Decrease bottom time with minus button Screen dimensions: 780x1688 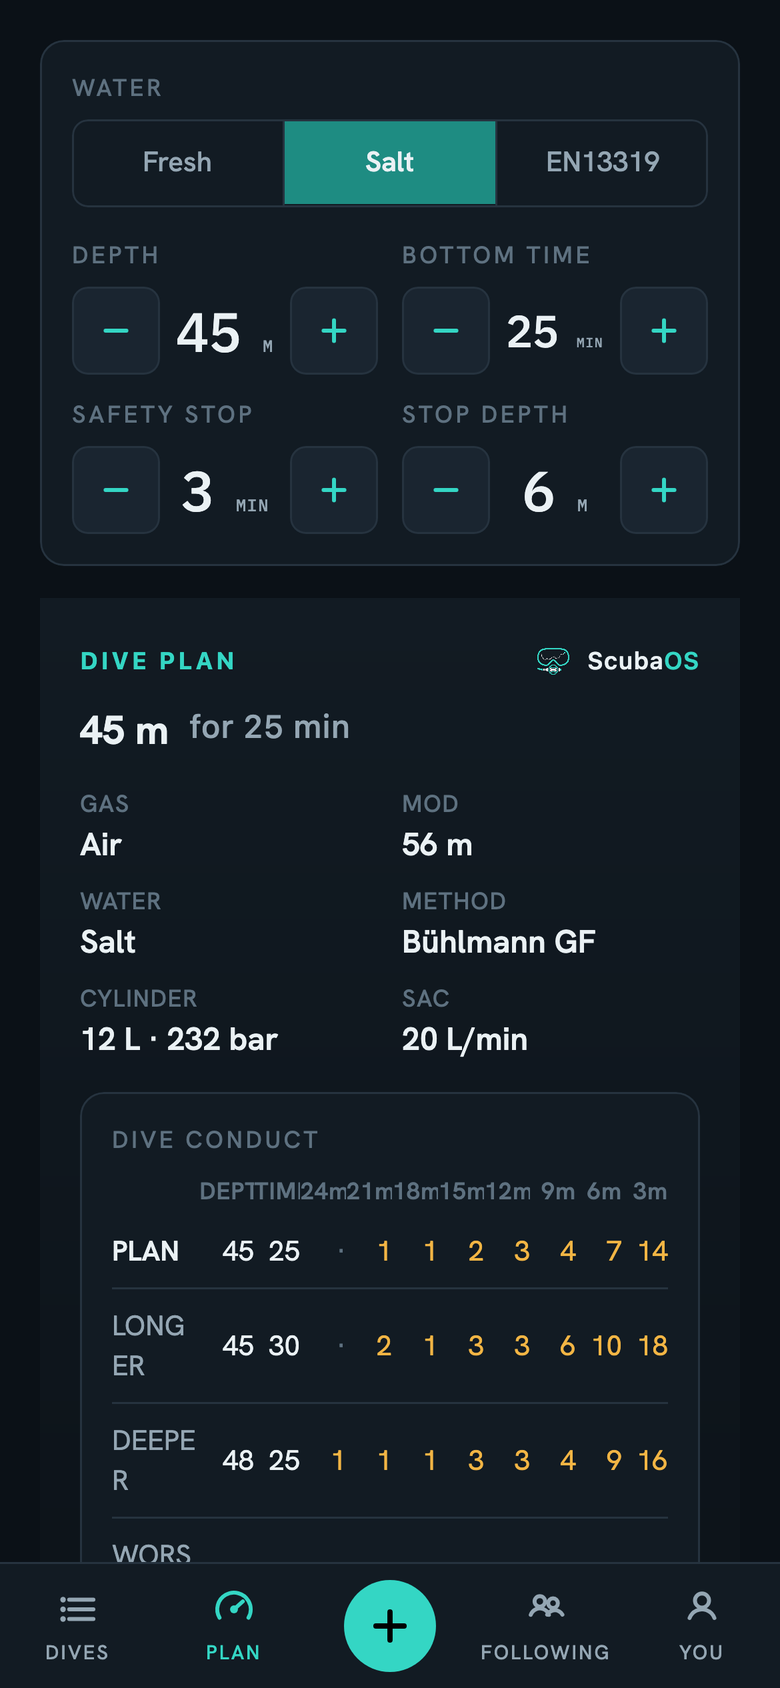click(446, 331)
